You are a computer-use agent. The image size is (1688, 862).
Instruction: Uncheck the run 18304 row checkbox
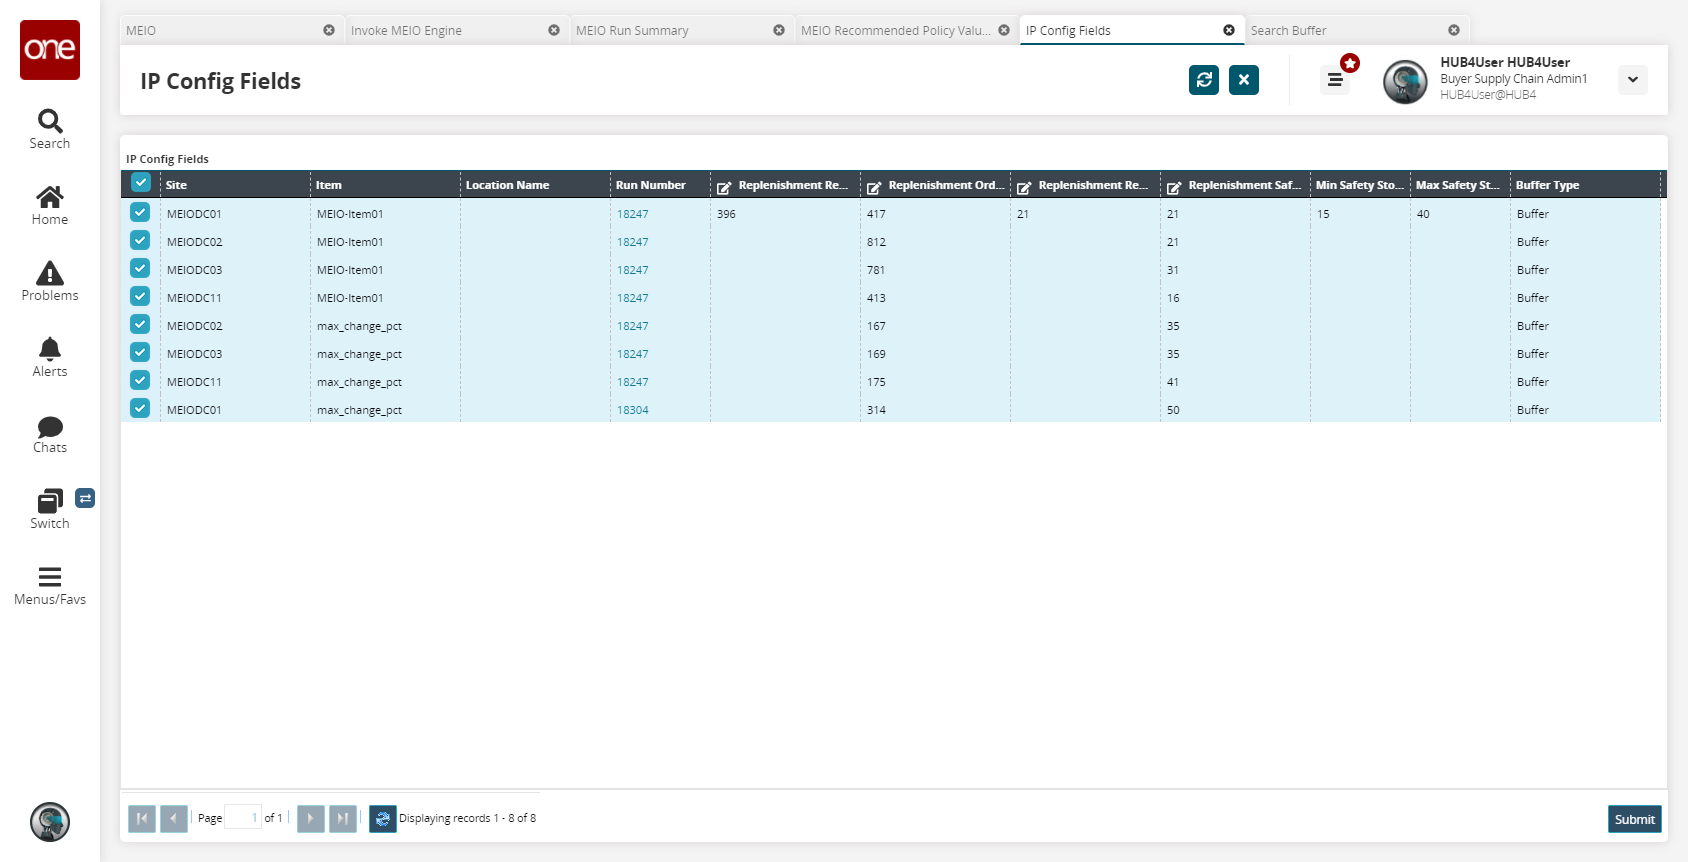140,409
